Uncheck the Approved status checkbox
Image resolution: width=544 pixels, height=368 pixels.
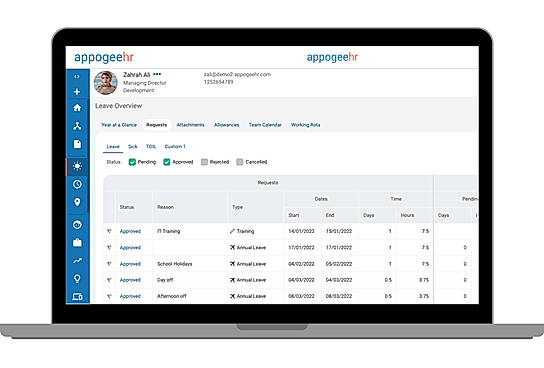pyautogui.click(x=167, y=162)
